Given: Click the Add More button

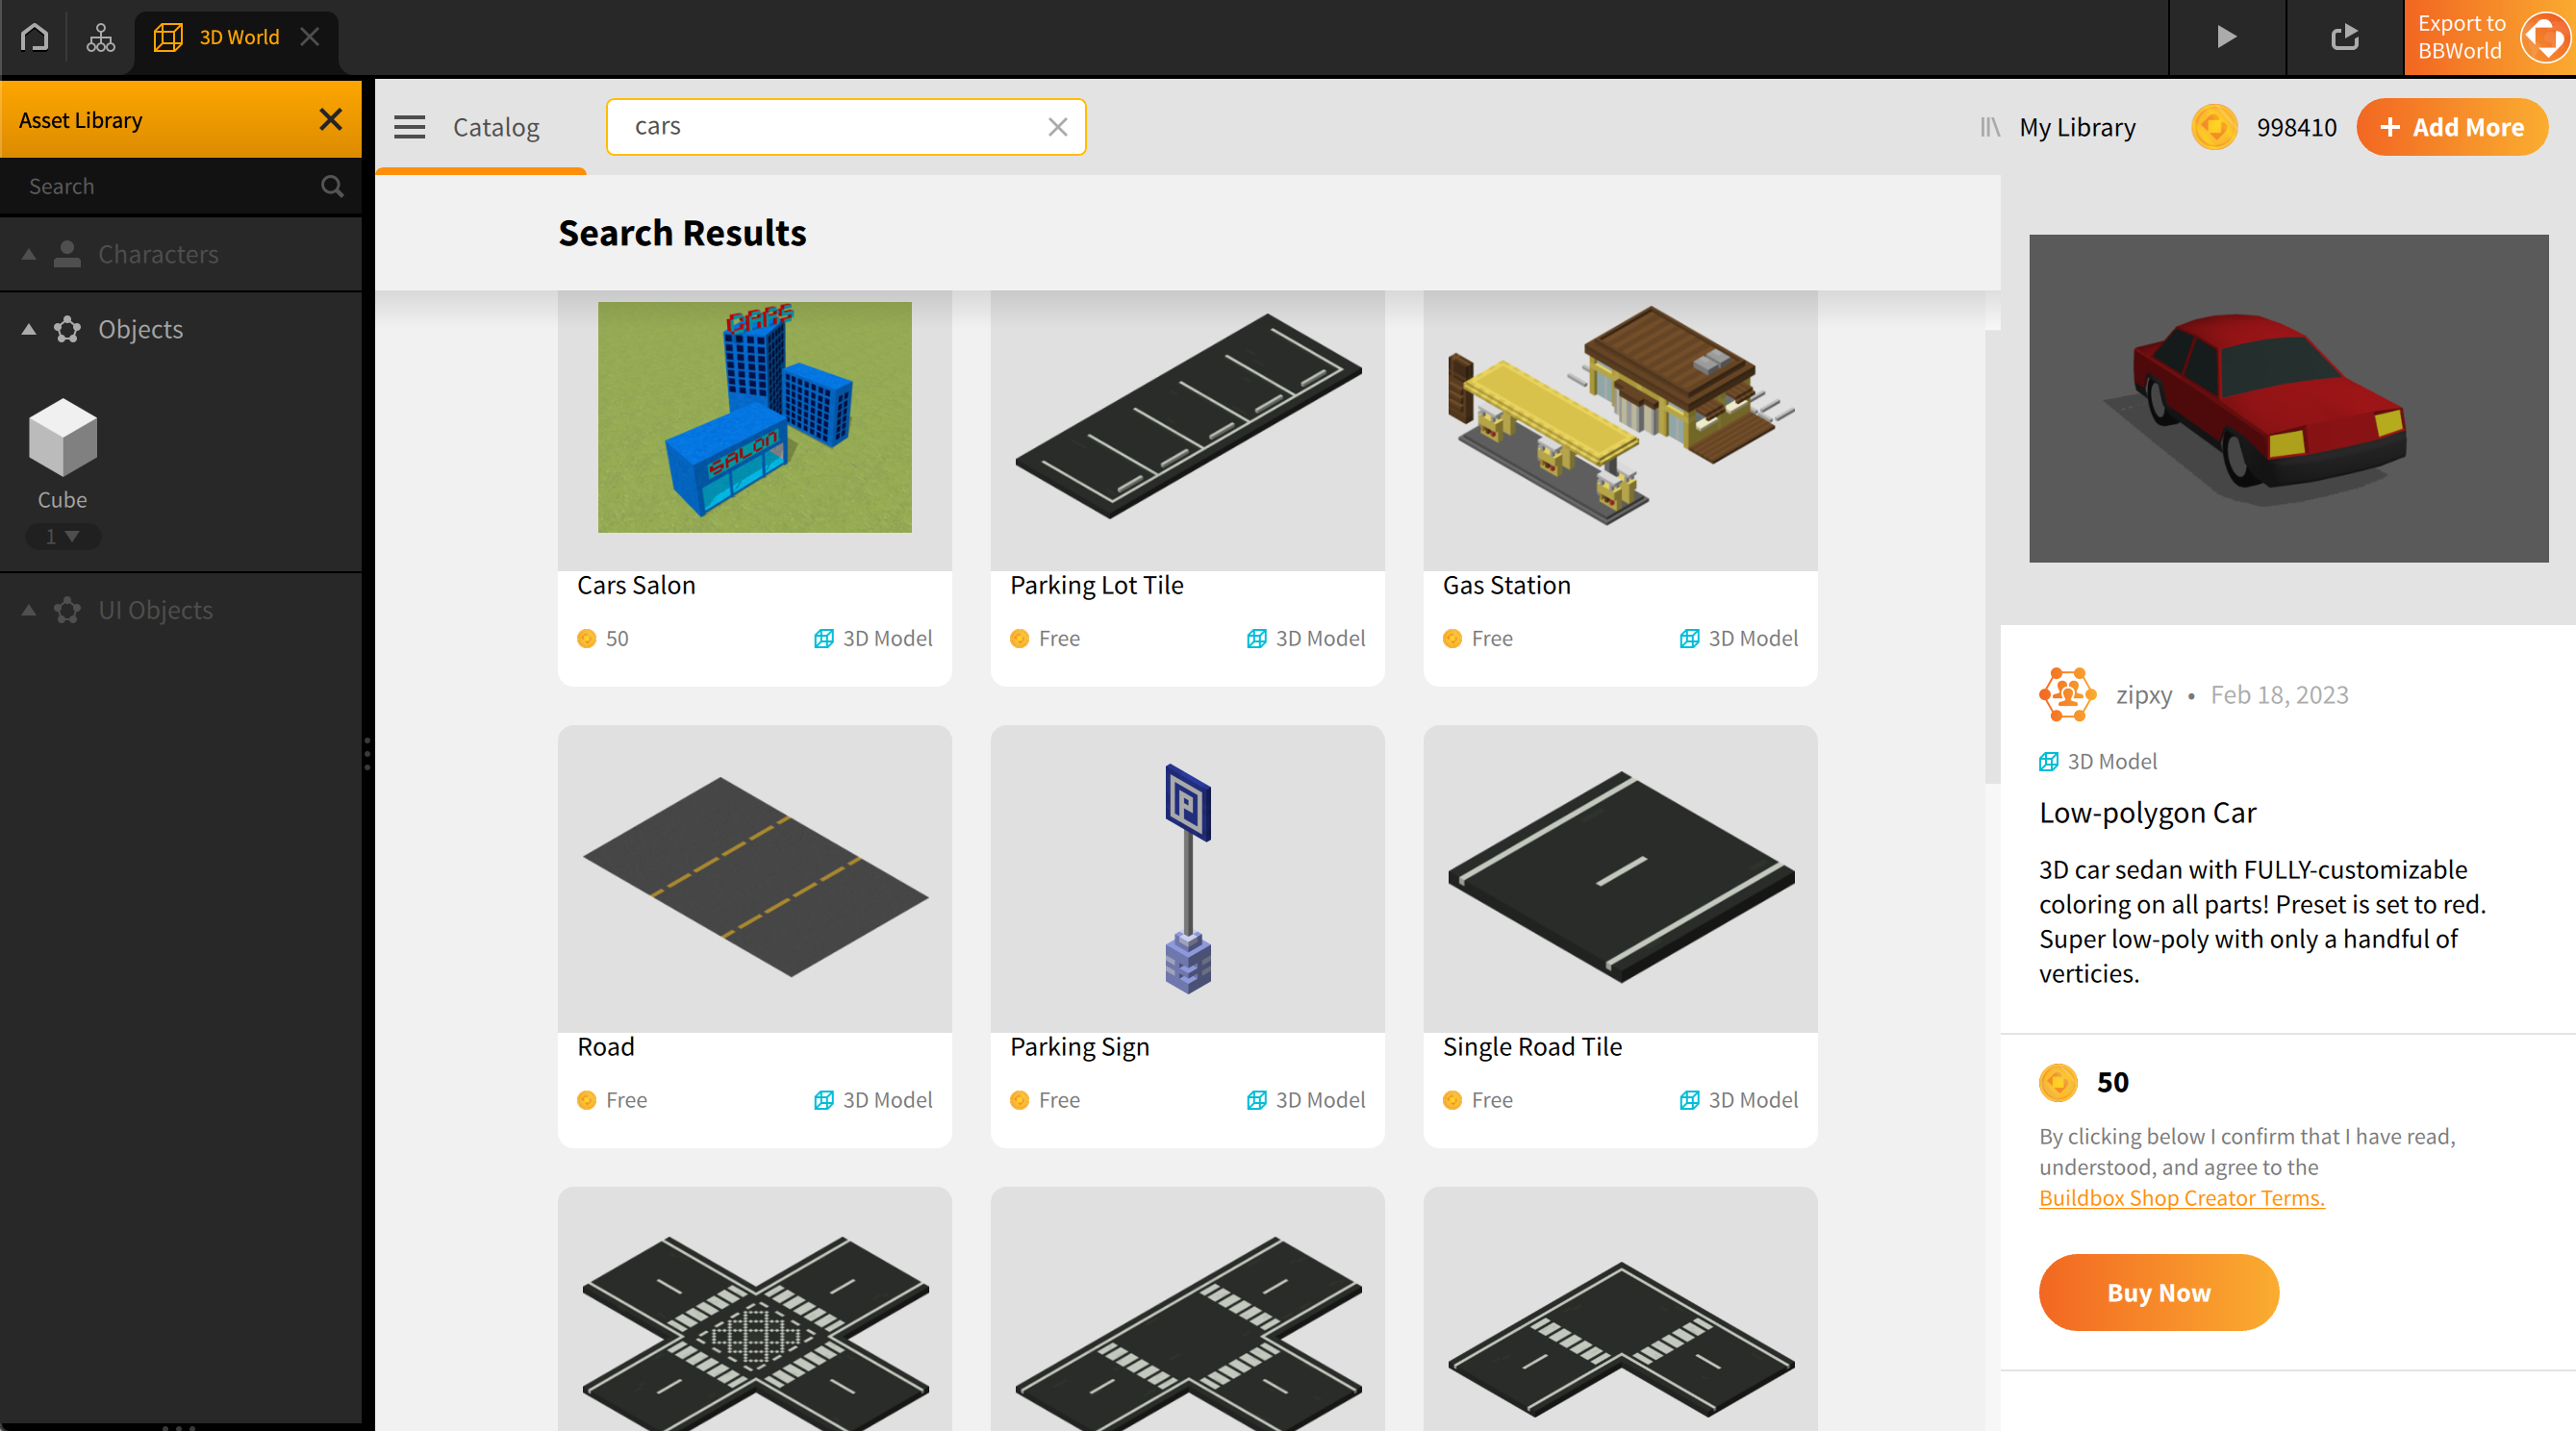Looking at the screenshot, I should (2451, 127).
